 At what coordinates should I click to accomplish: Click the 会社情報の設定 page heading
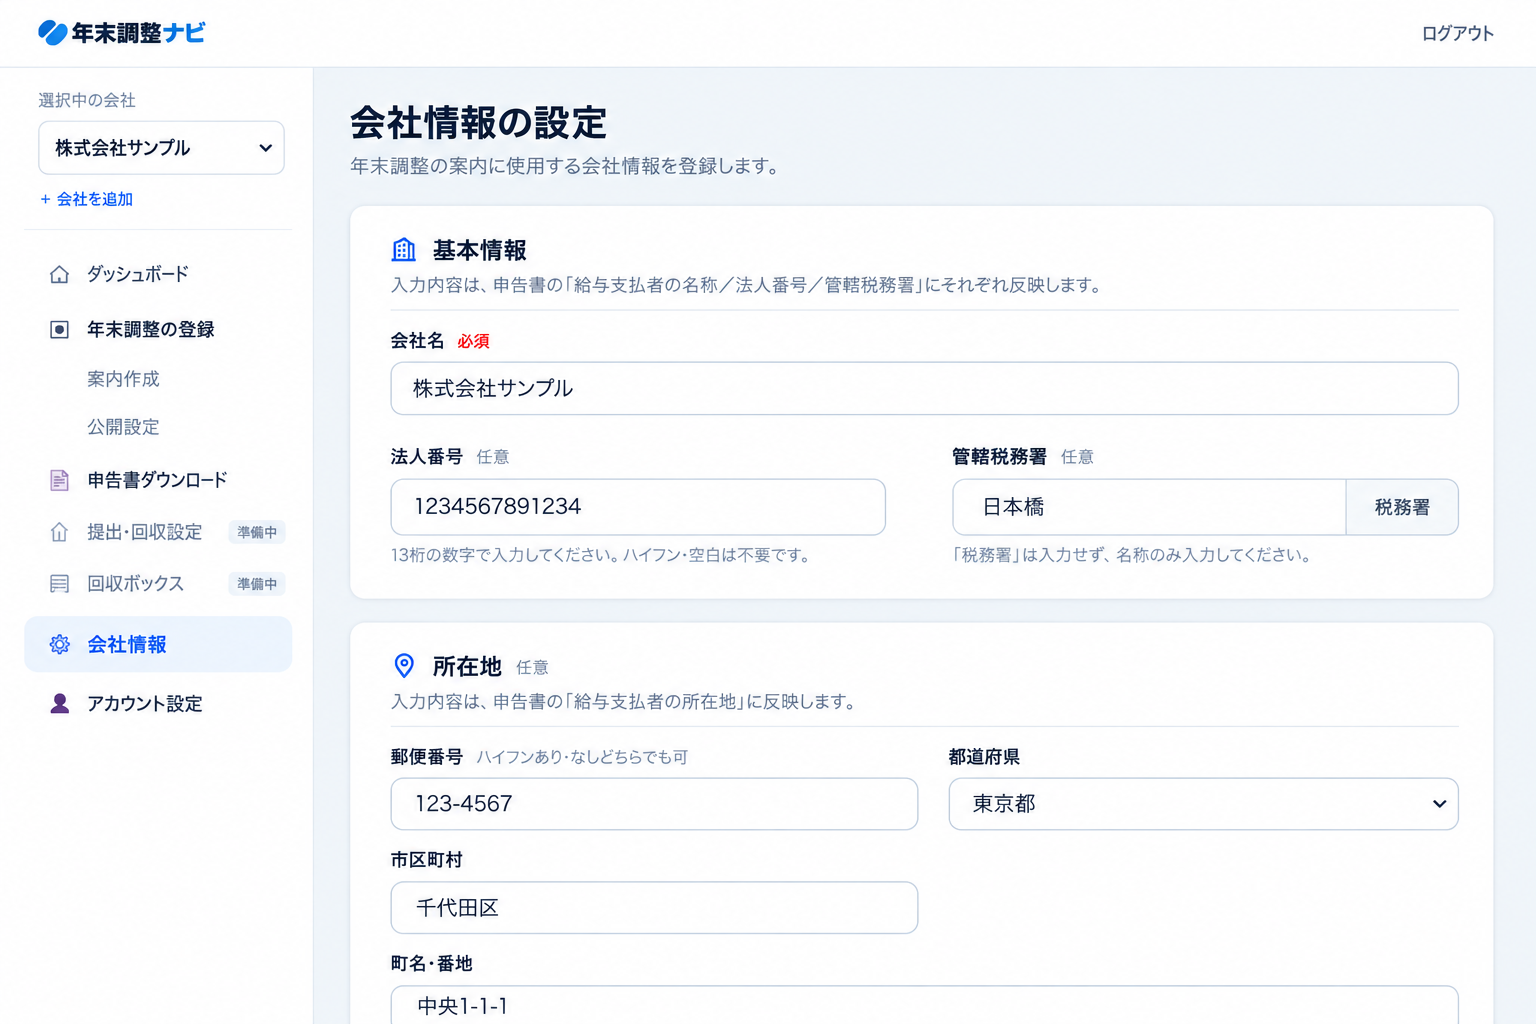coord(478,123)
